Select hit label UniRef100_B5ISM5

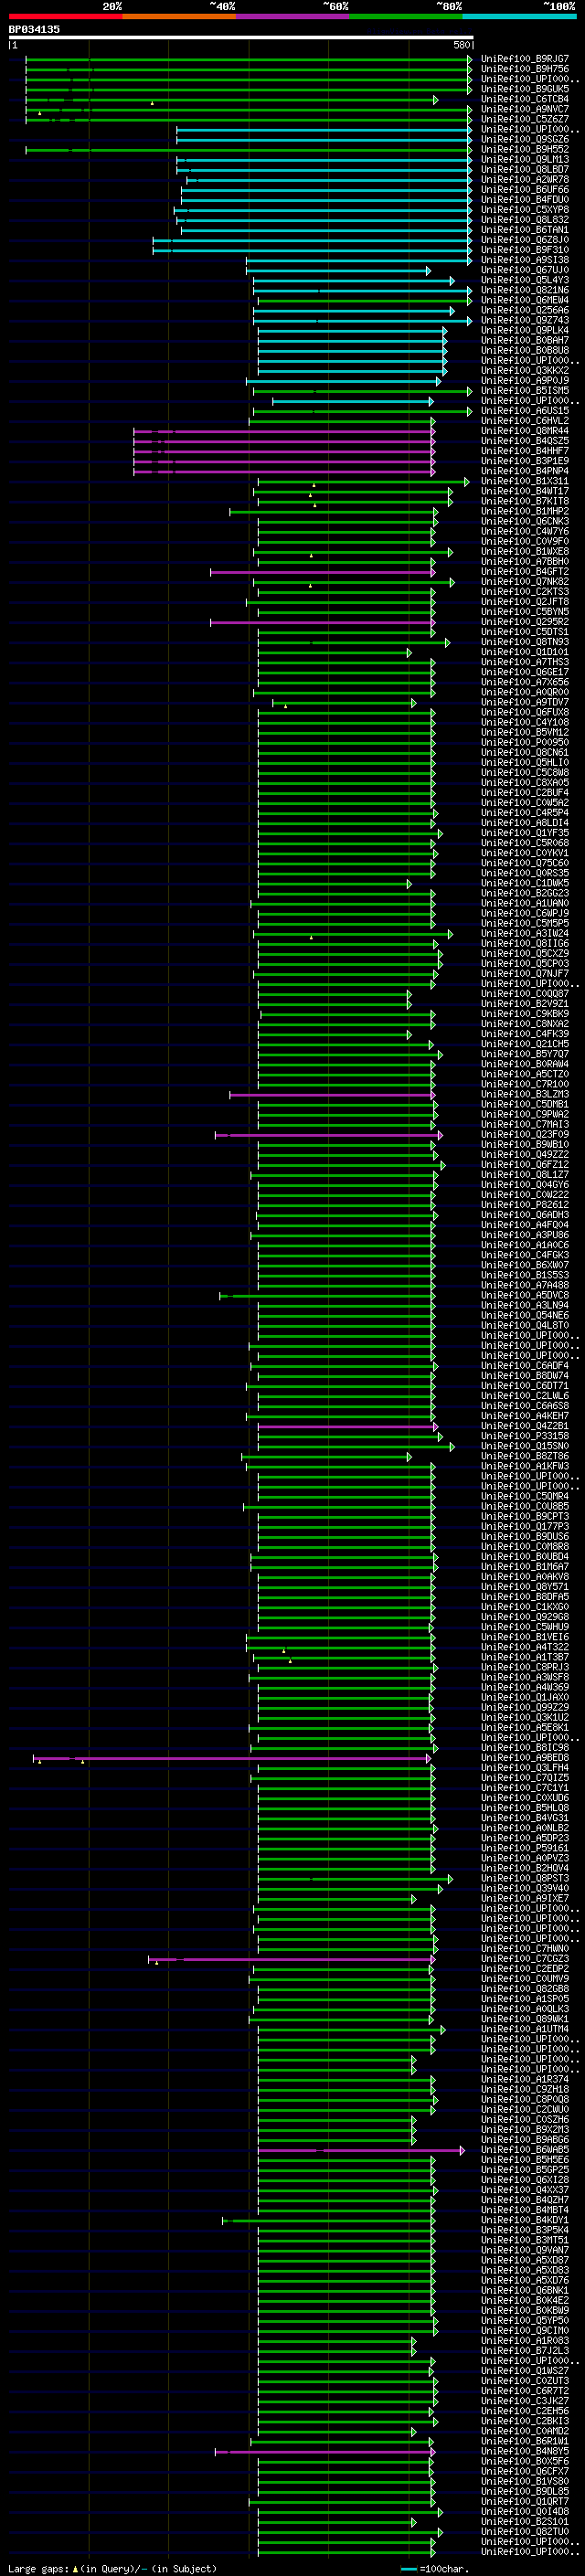tap(525, 390)
